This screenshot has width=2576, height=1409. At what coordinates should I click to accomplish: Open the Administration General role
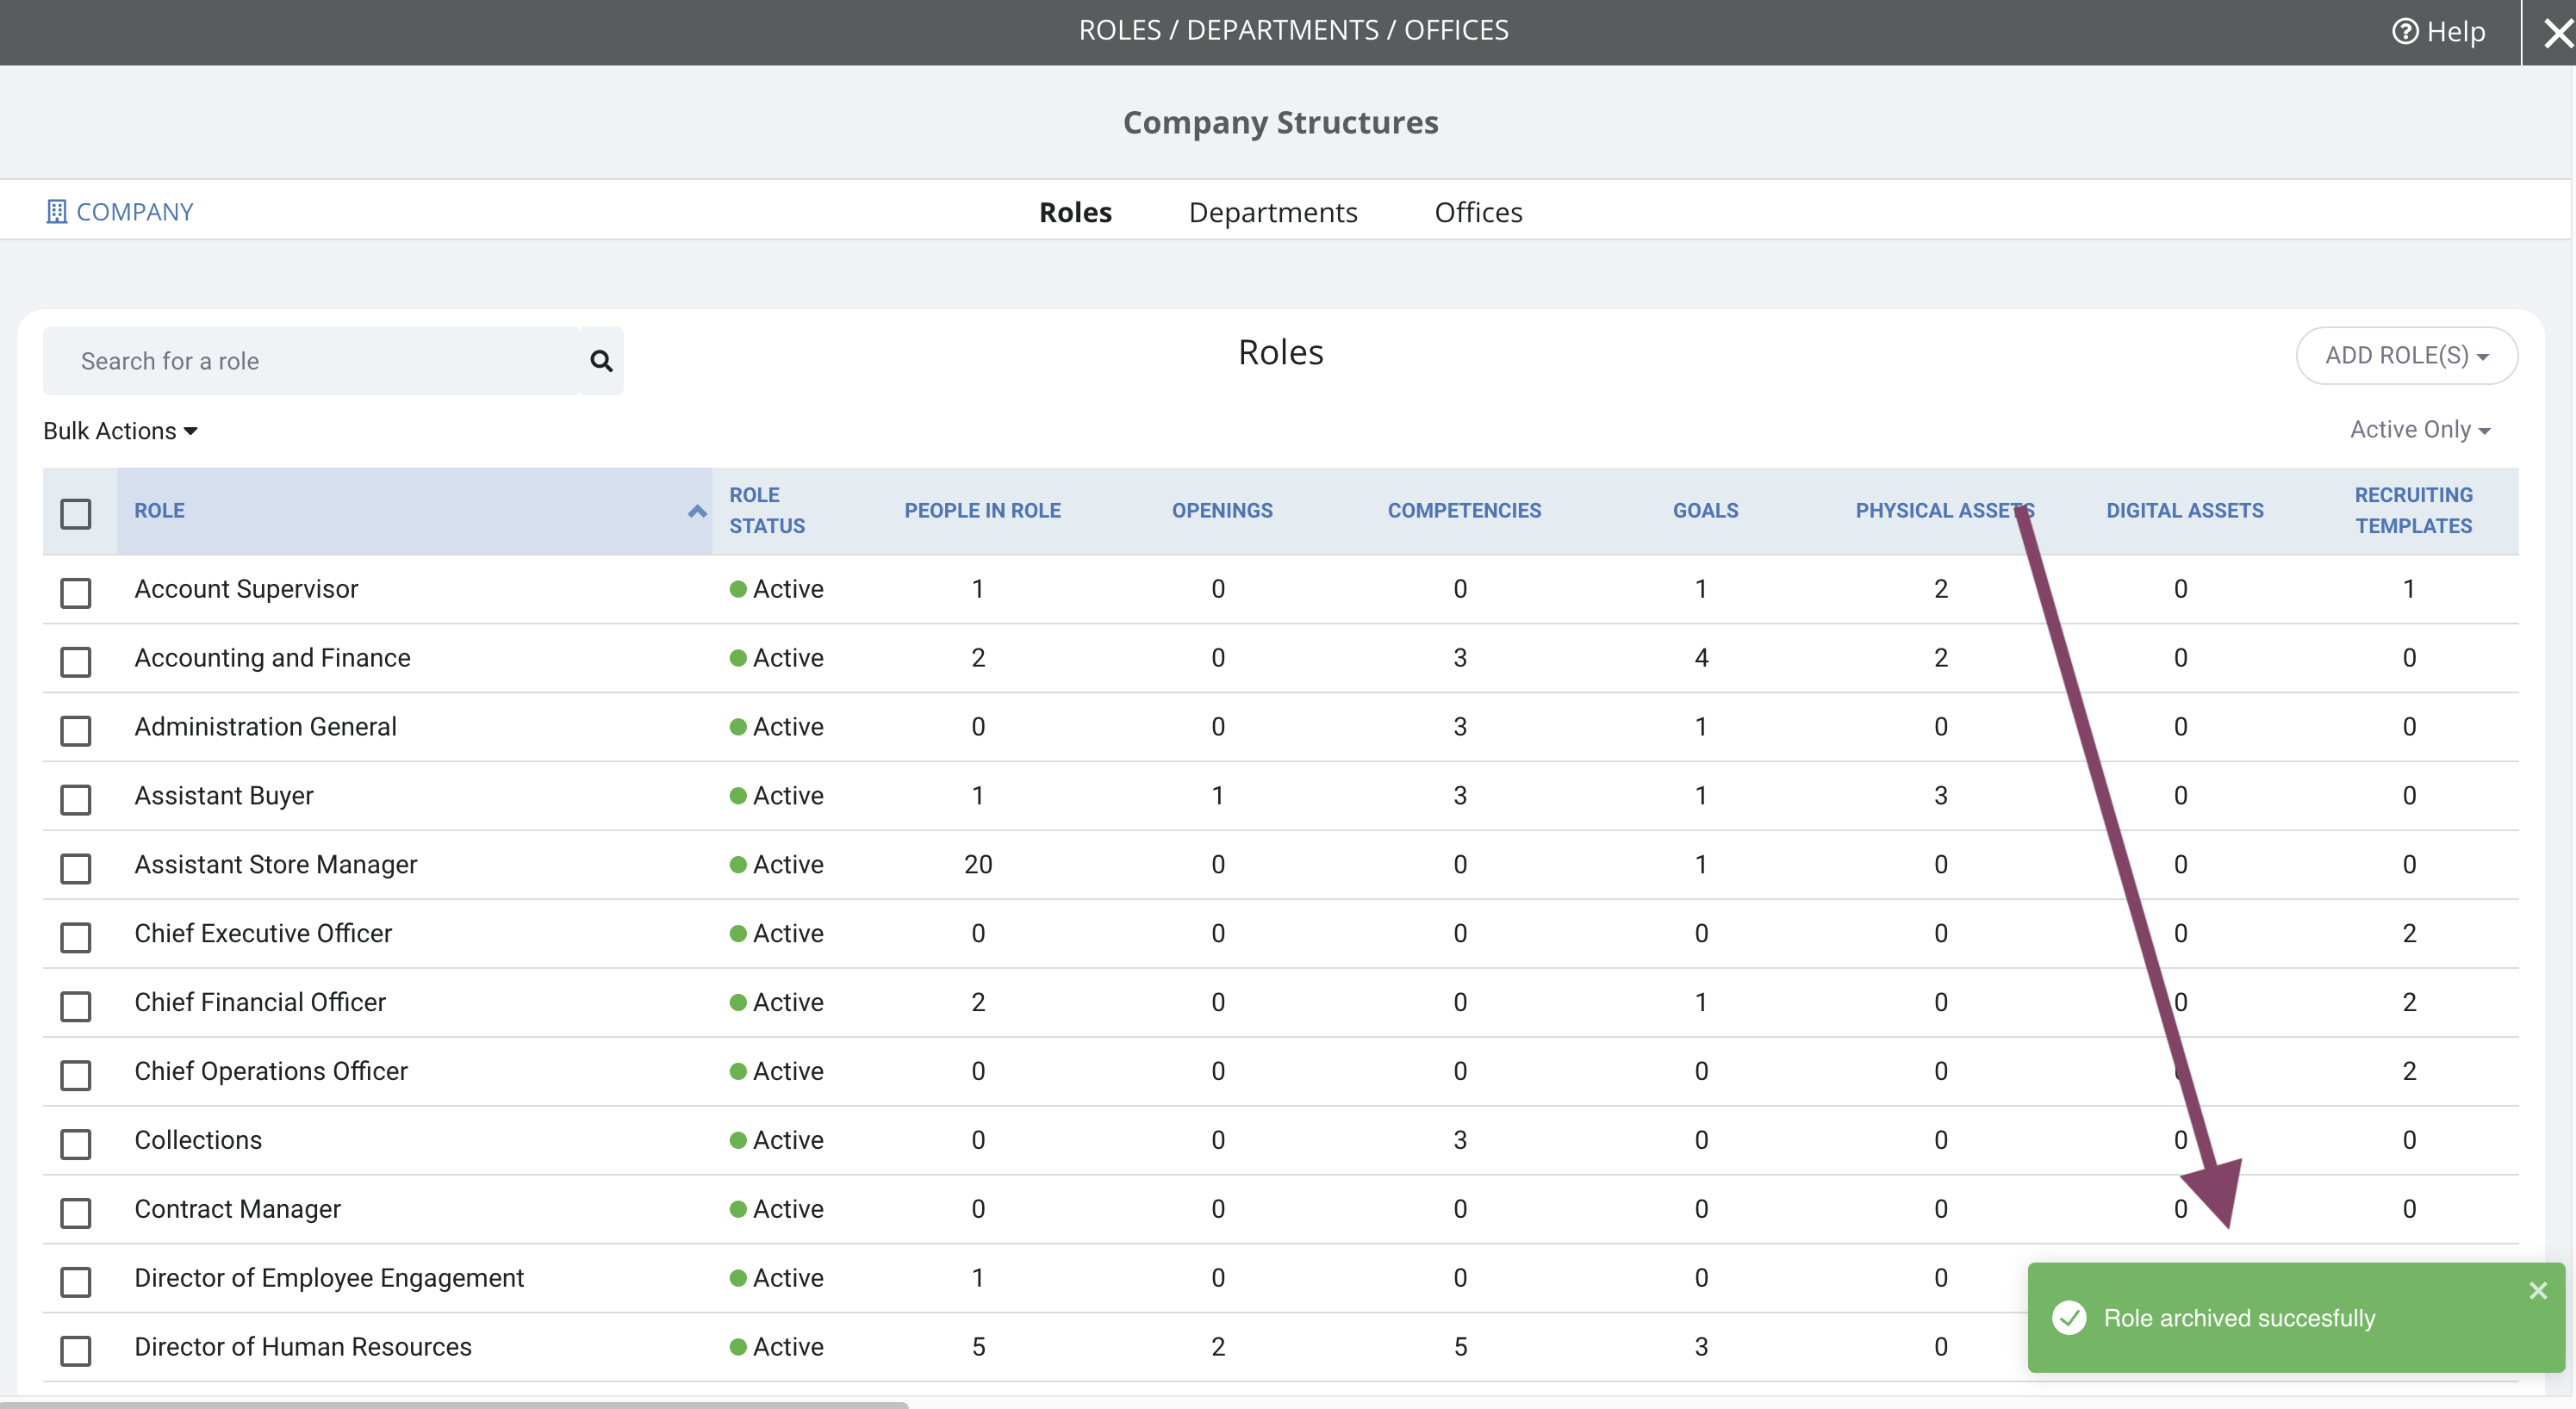click(x=265, y=727)
